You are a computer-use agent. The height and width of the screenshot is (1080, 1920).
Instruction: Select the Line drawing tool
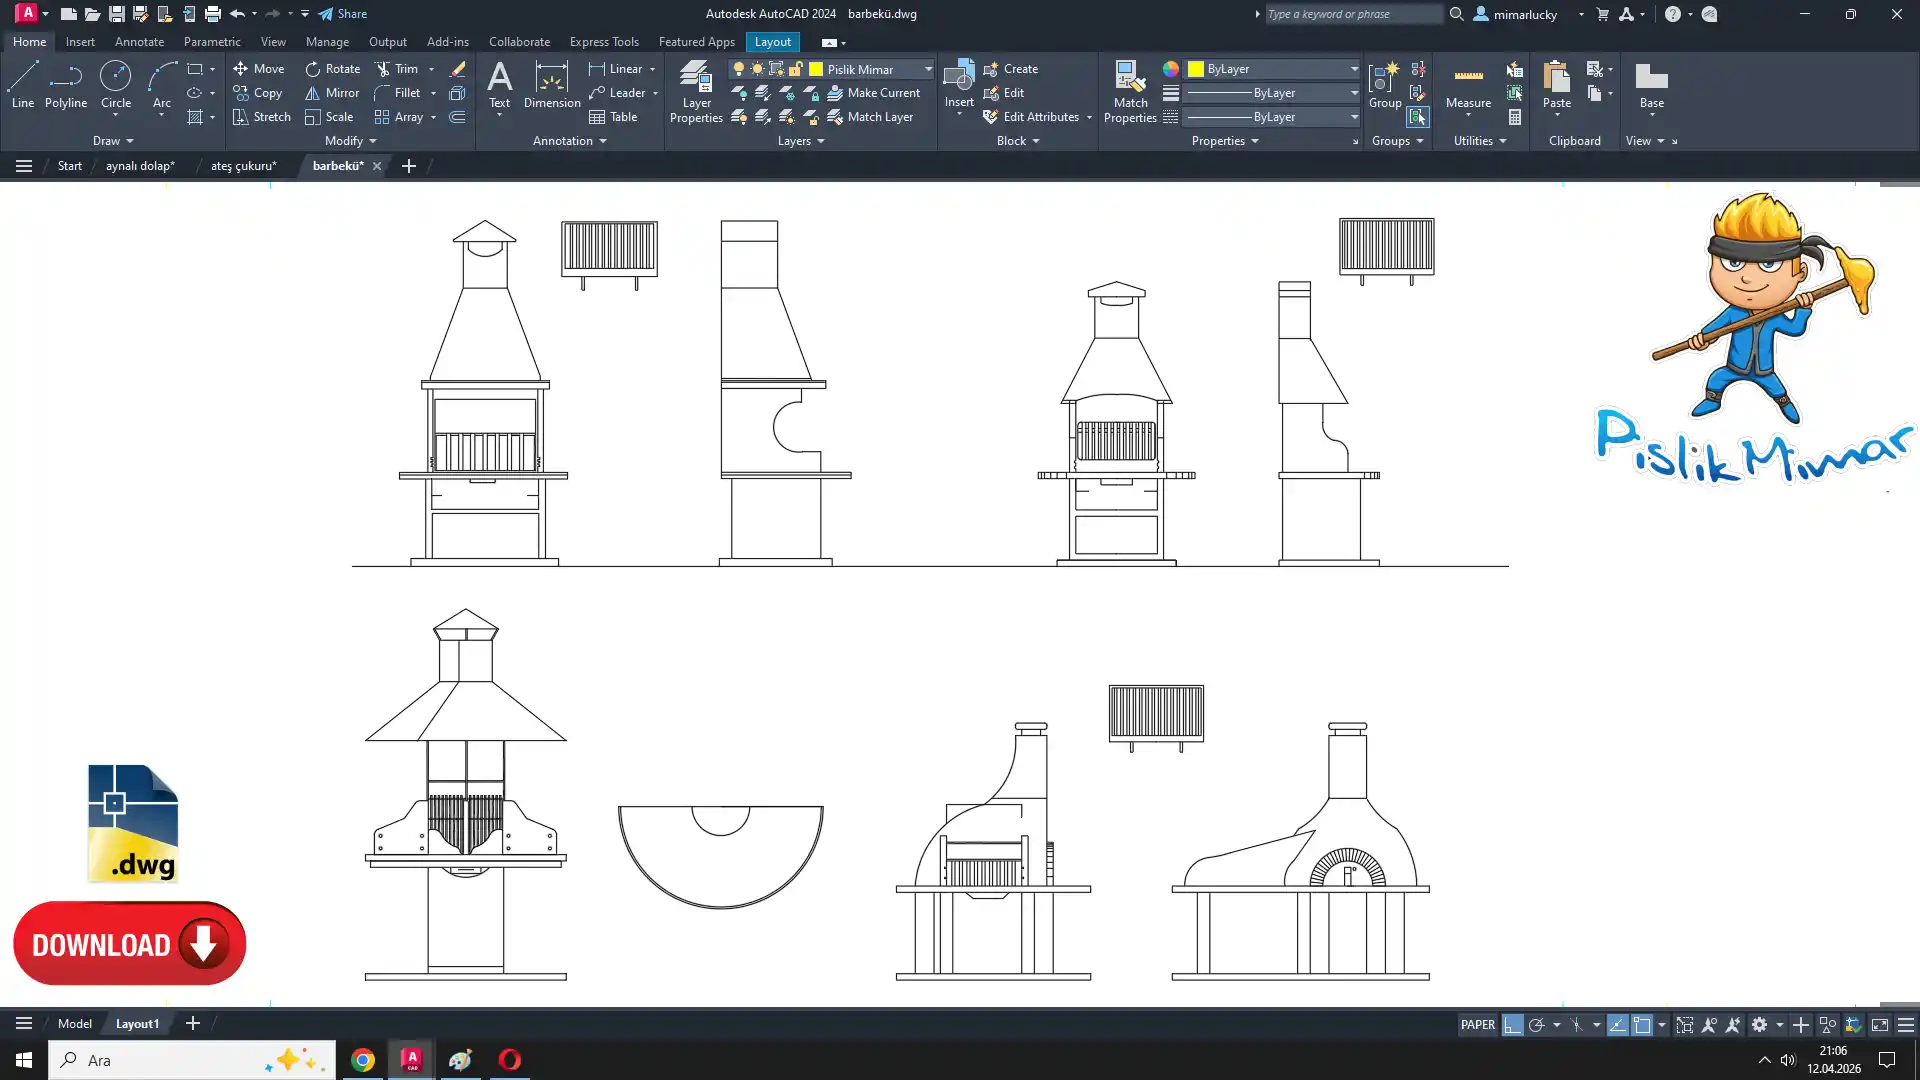tap(22, 84)
